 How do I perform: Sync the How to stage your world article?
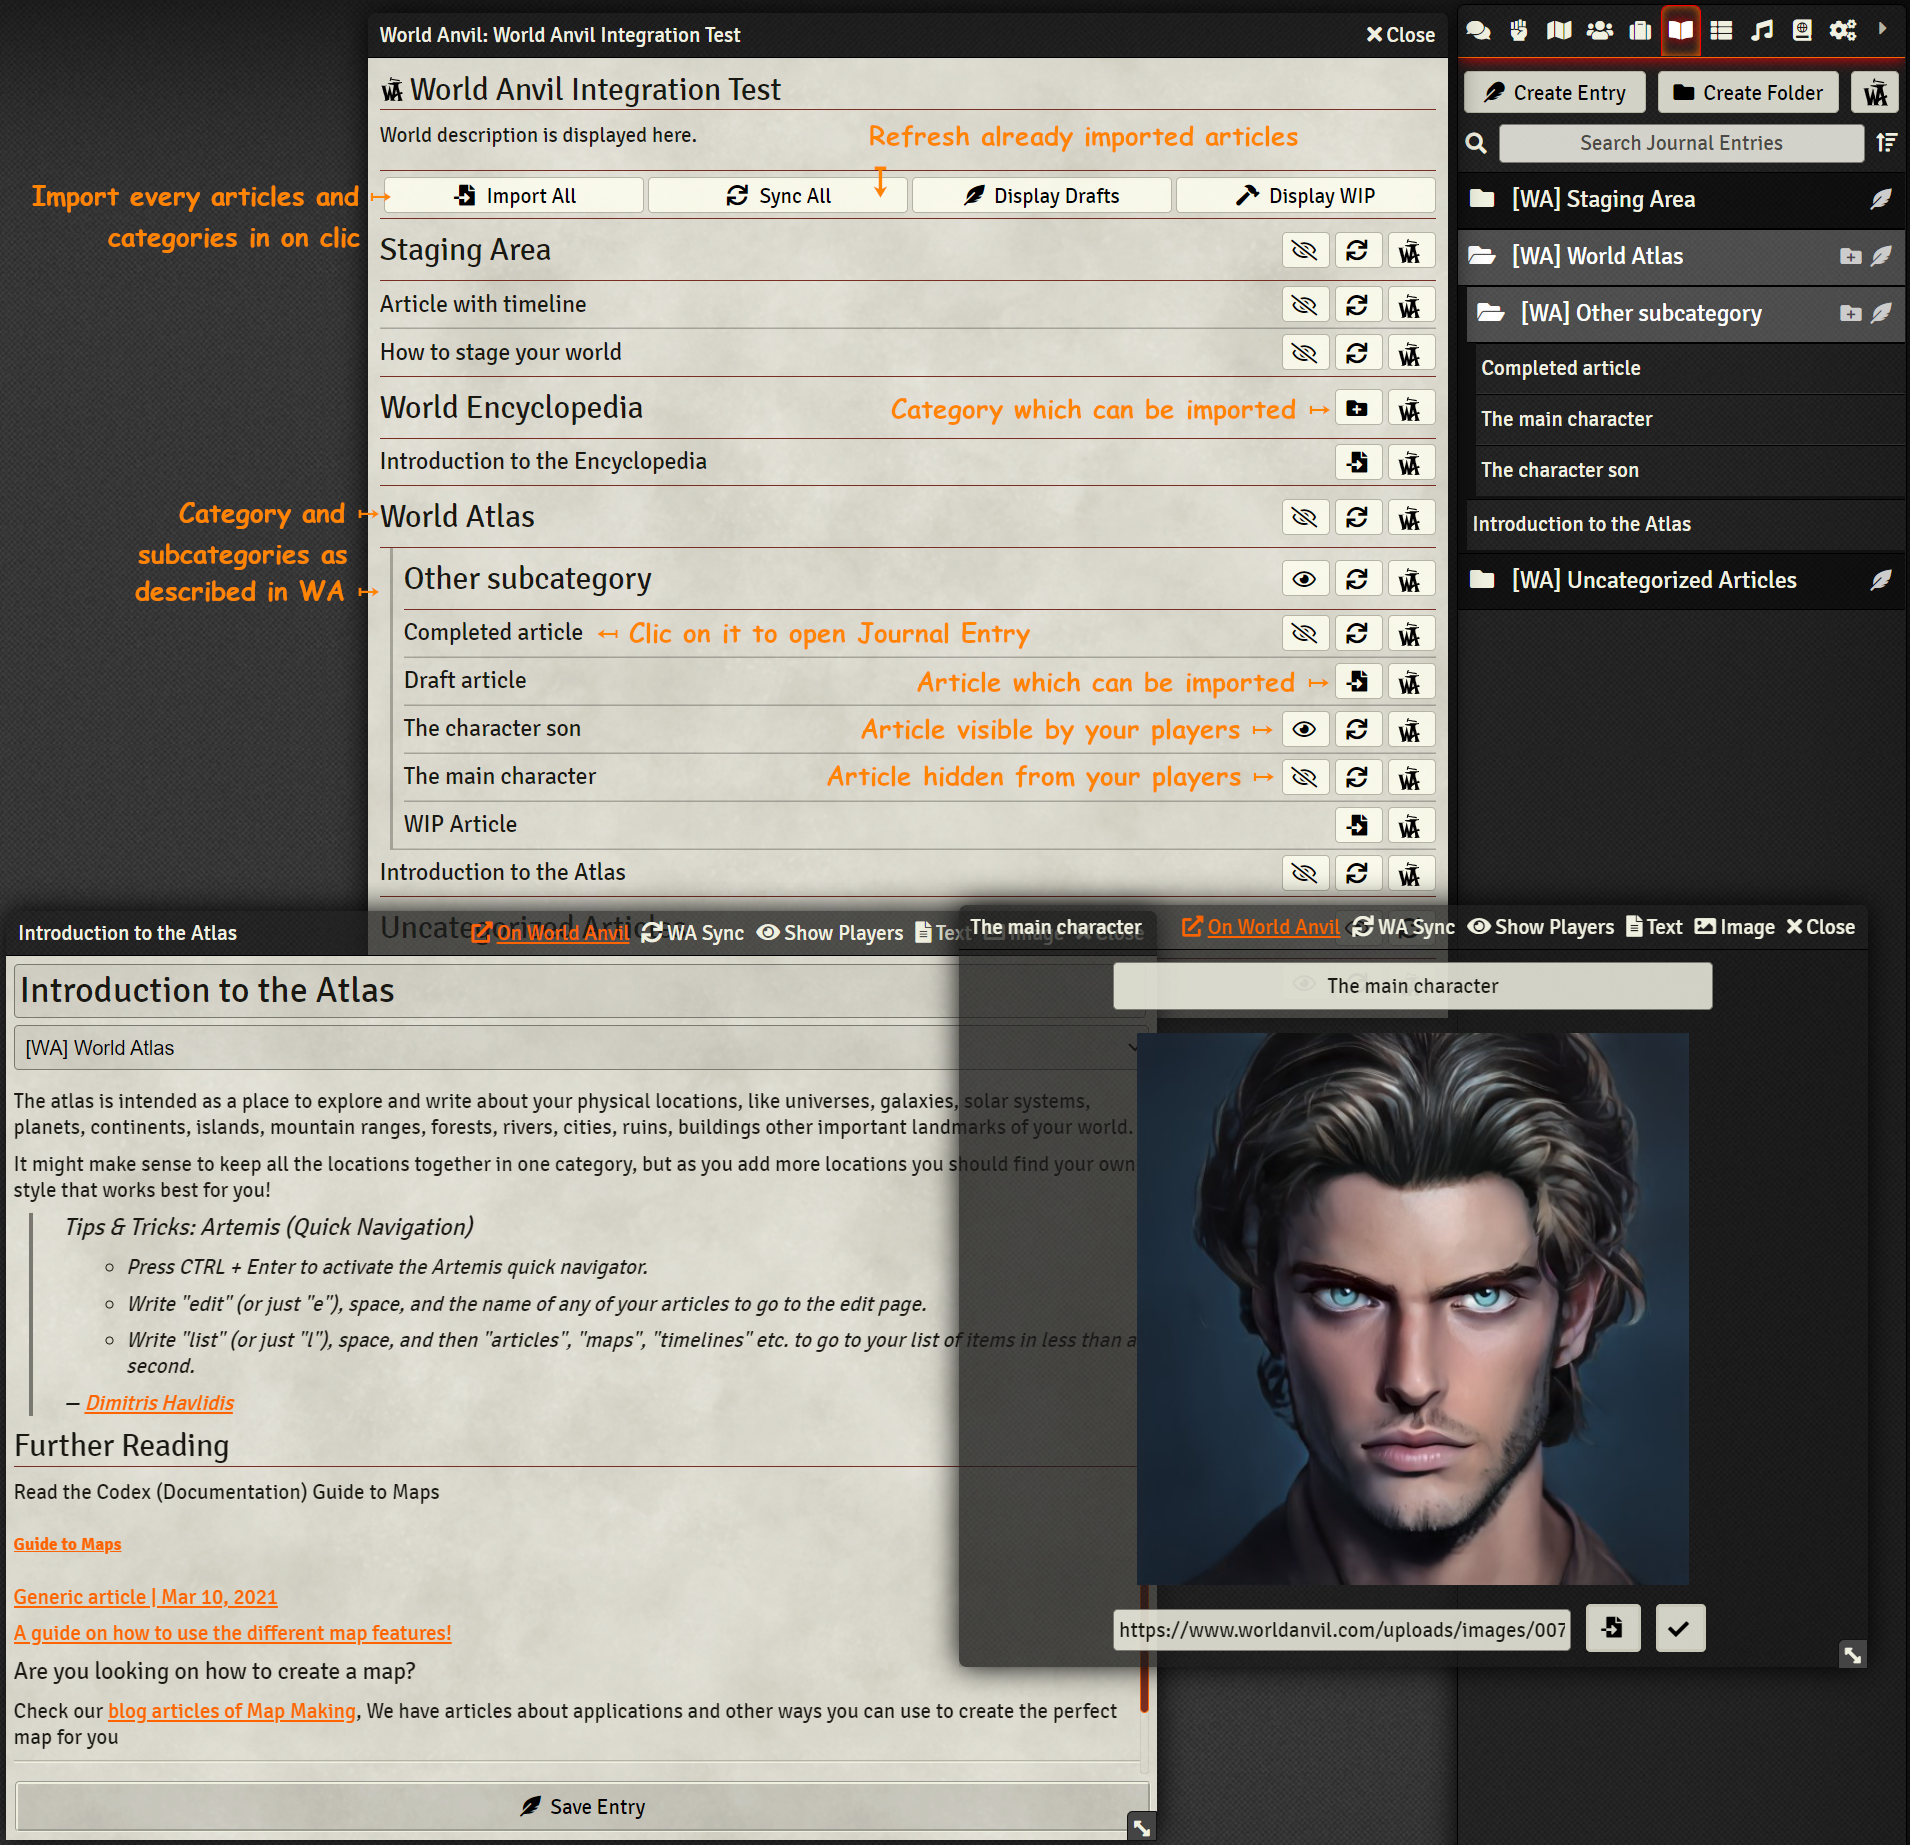pos(1357,353)
